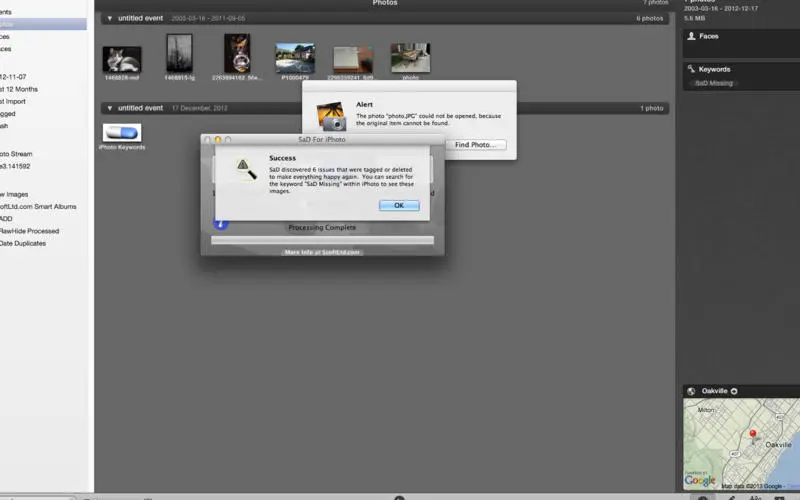Click the globe icon beside Oakville

click(691, 391)
